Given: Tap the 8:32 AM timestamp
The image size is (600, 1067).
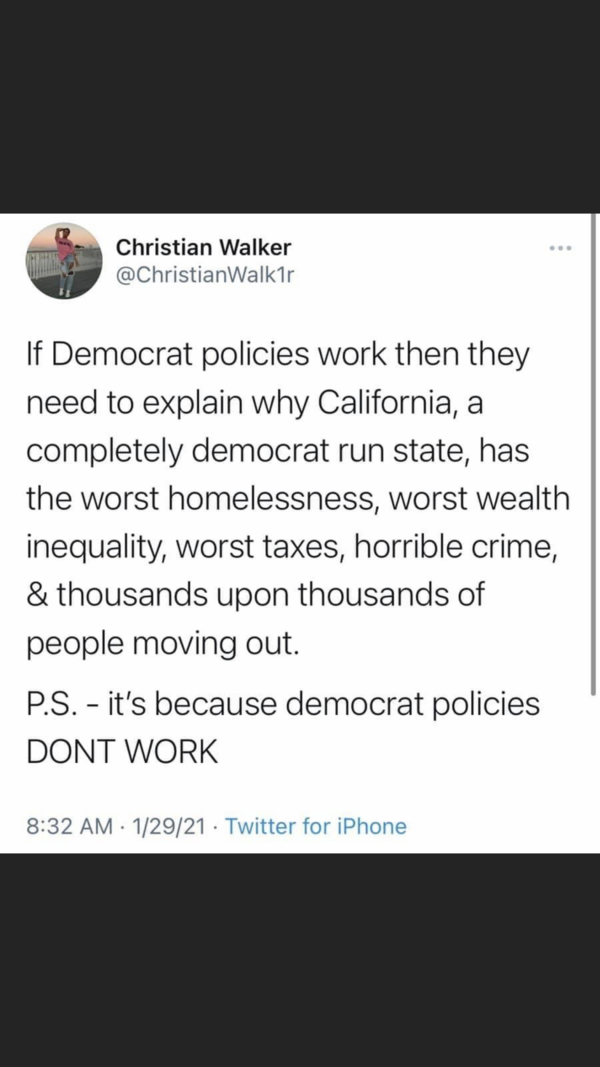Looking at the screenshot, I should pyautogui.click(x=66, y=826).
